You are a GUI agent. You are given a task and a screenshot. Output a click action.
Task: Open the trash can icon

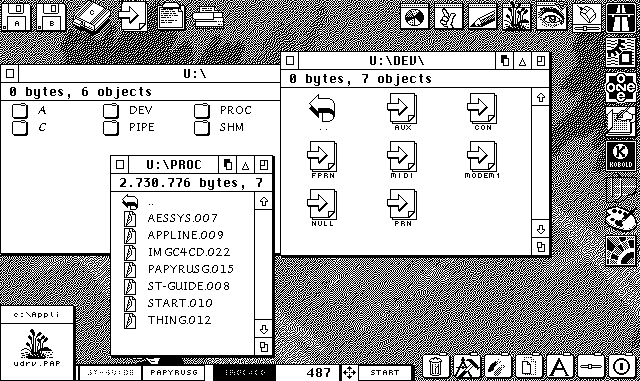point(436,366)
